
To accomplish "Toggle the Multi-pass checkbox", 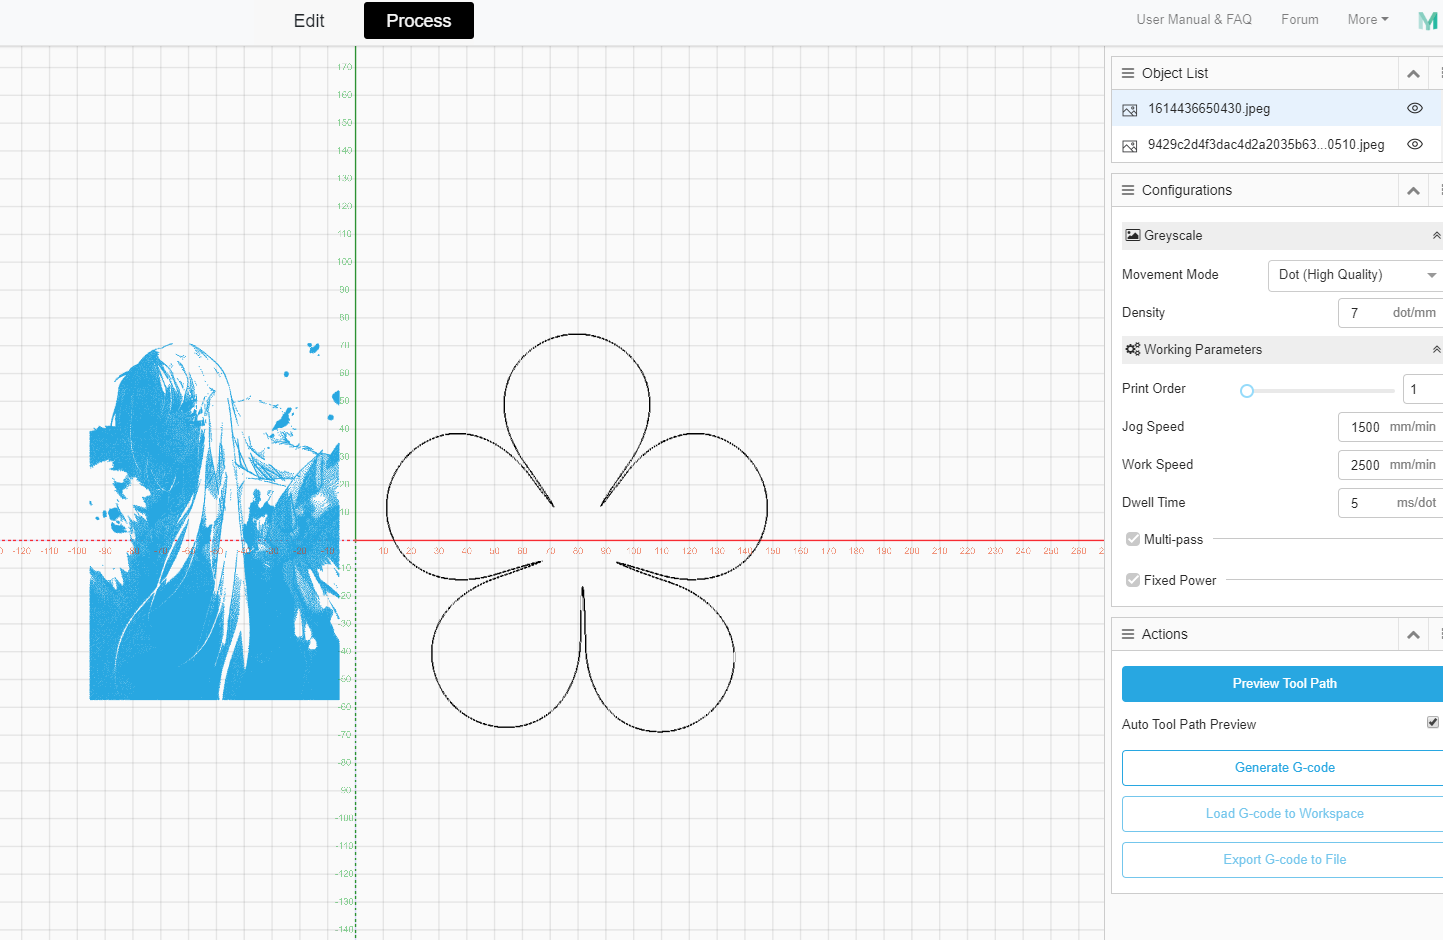I will click(1133, 539).
